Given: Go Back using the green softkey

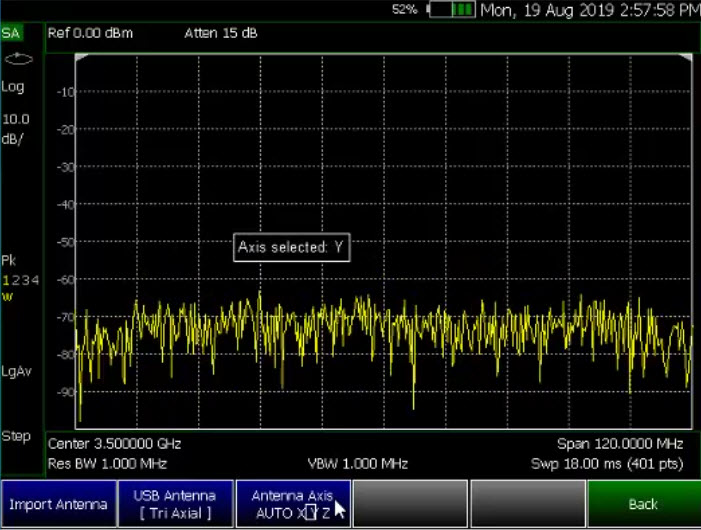Looking at the screenshot, I should coord(644,505).
